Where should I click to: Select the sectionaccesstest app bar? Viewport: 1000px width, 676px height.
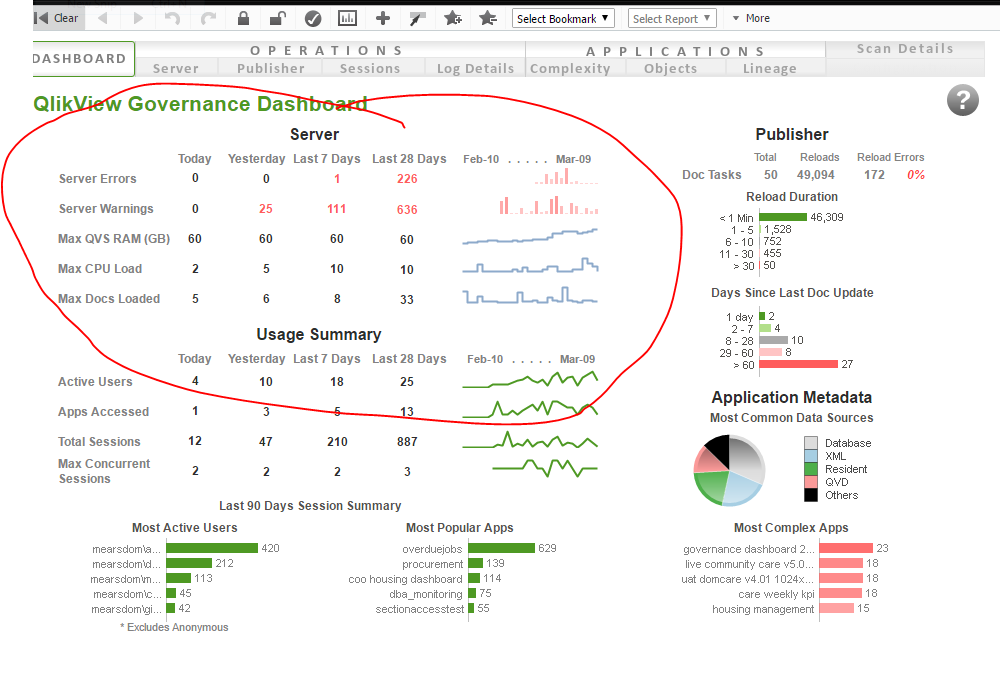pos(471,608)
